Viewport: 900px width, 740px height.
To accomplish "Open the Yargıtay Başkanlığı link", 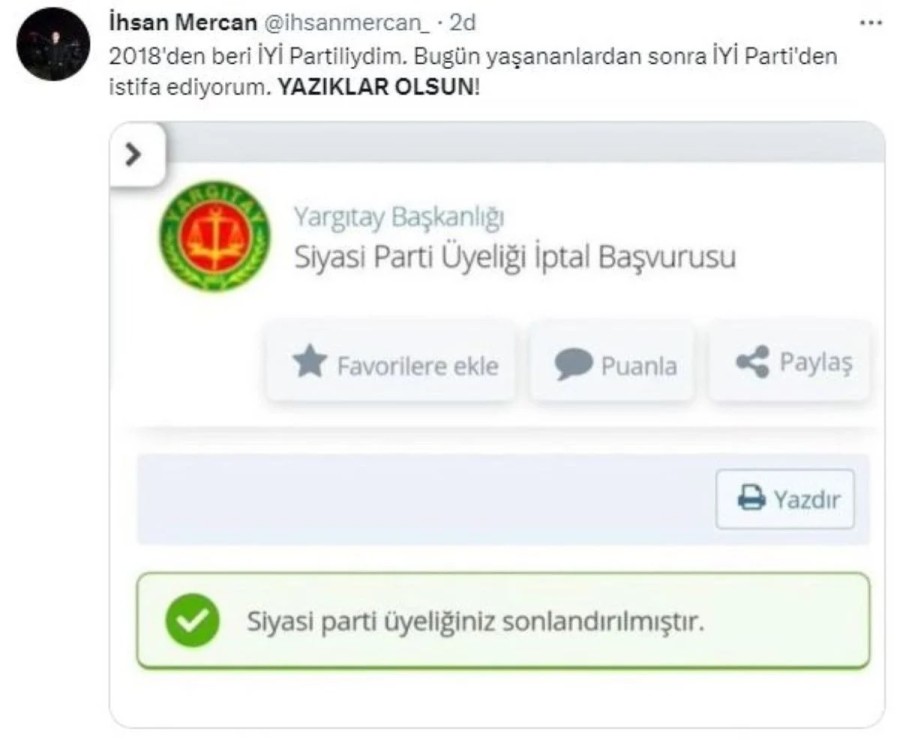I will click(x=398, y=217).
